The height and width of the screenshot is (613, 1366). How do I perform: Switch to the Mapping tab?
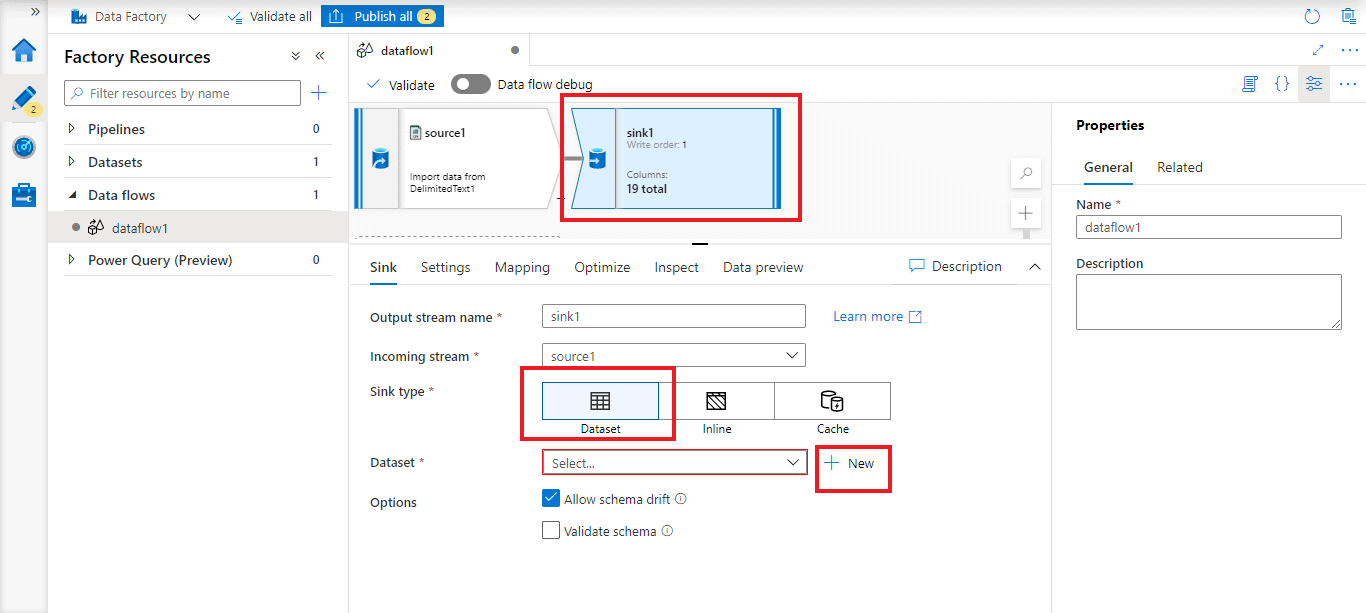(x=522, y=267)
